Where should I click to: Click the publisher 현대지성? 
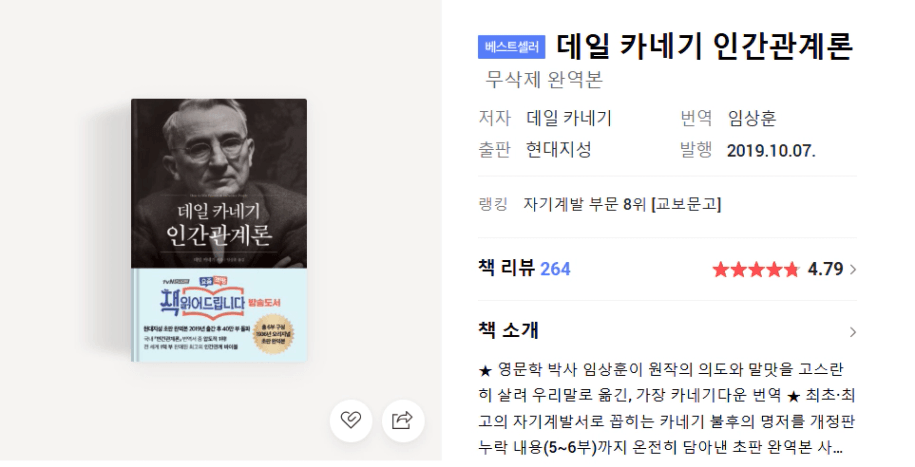tap(558, 149)
